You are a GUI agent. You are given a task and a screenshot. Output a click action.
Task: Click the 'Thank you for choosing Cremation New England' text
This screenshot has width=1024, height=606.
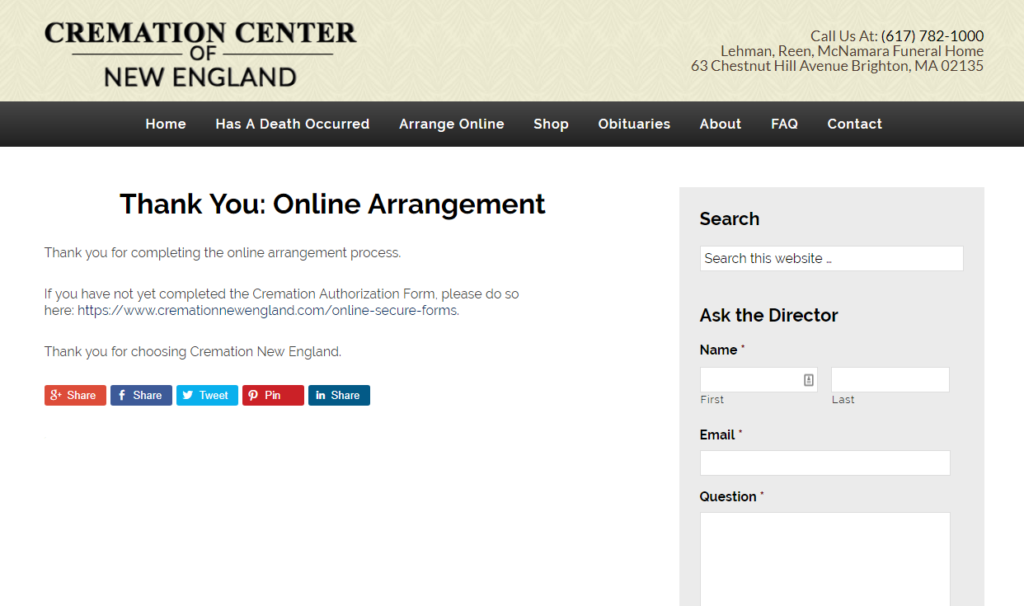click(x=193, y=351)
